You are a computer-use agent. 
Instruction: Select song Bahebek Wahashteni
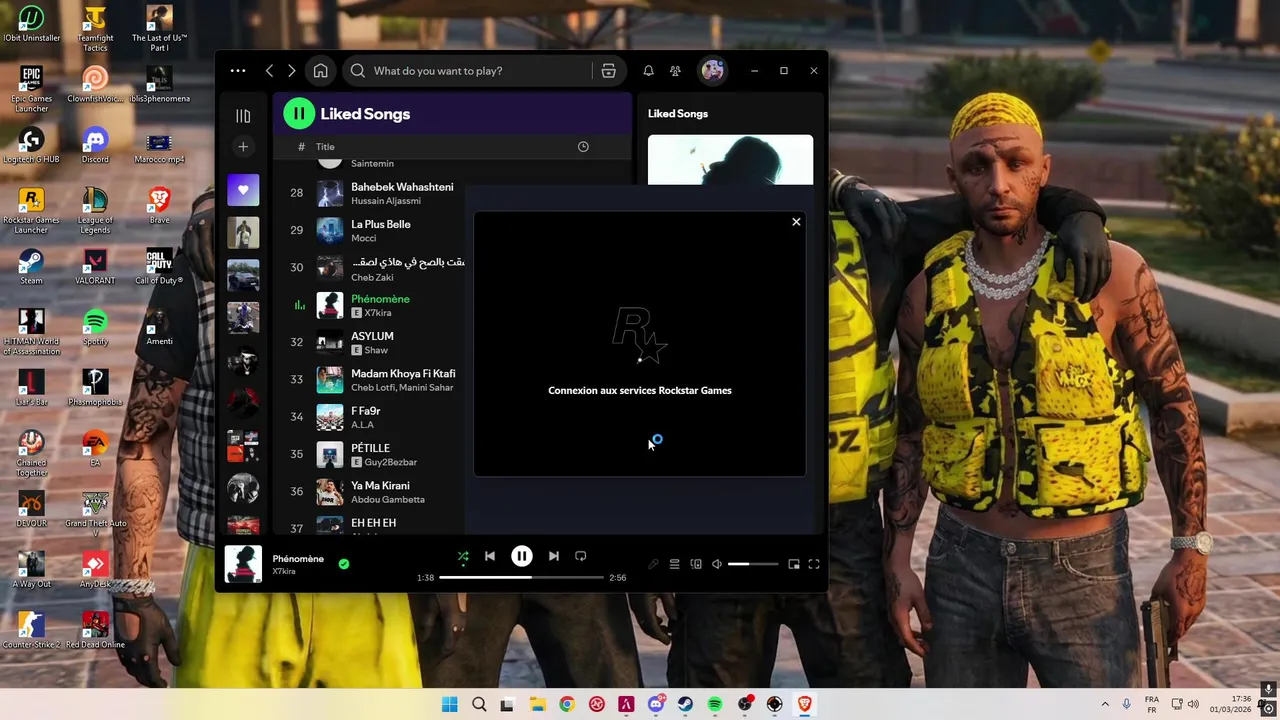pyautogui.click(x=402, y=187)
